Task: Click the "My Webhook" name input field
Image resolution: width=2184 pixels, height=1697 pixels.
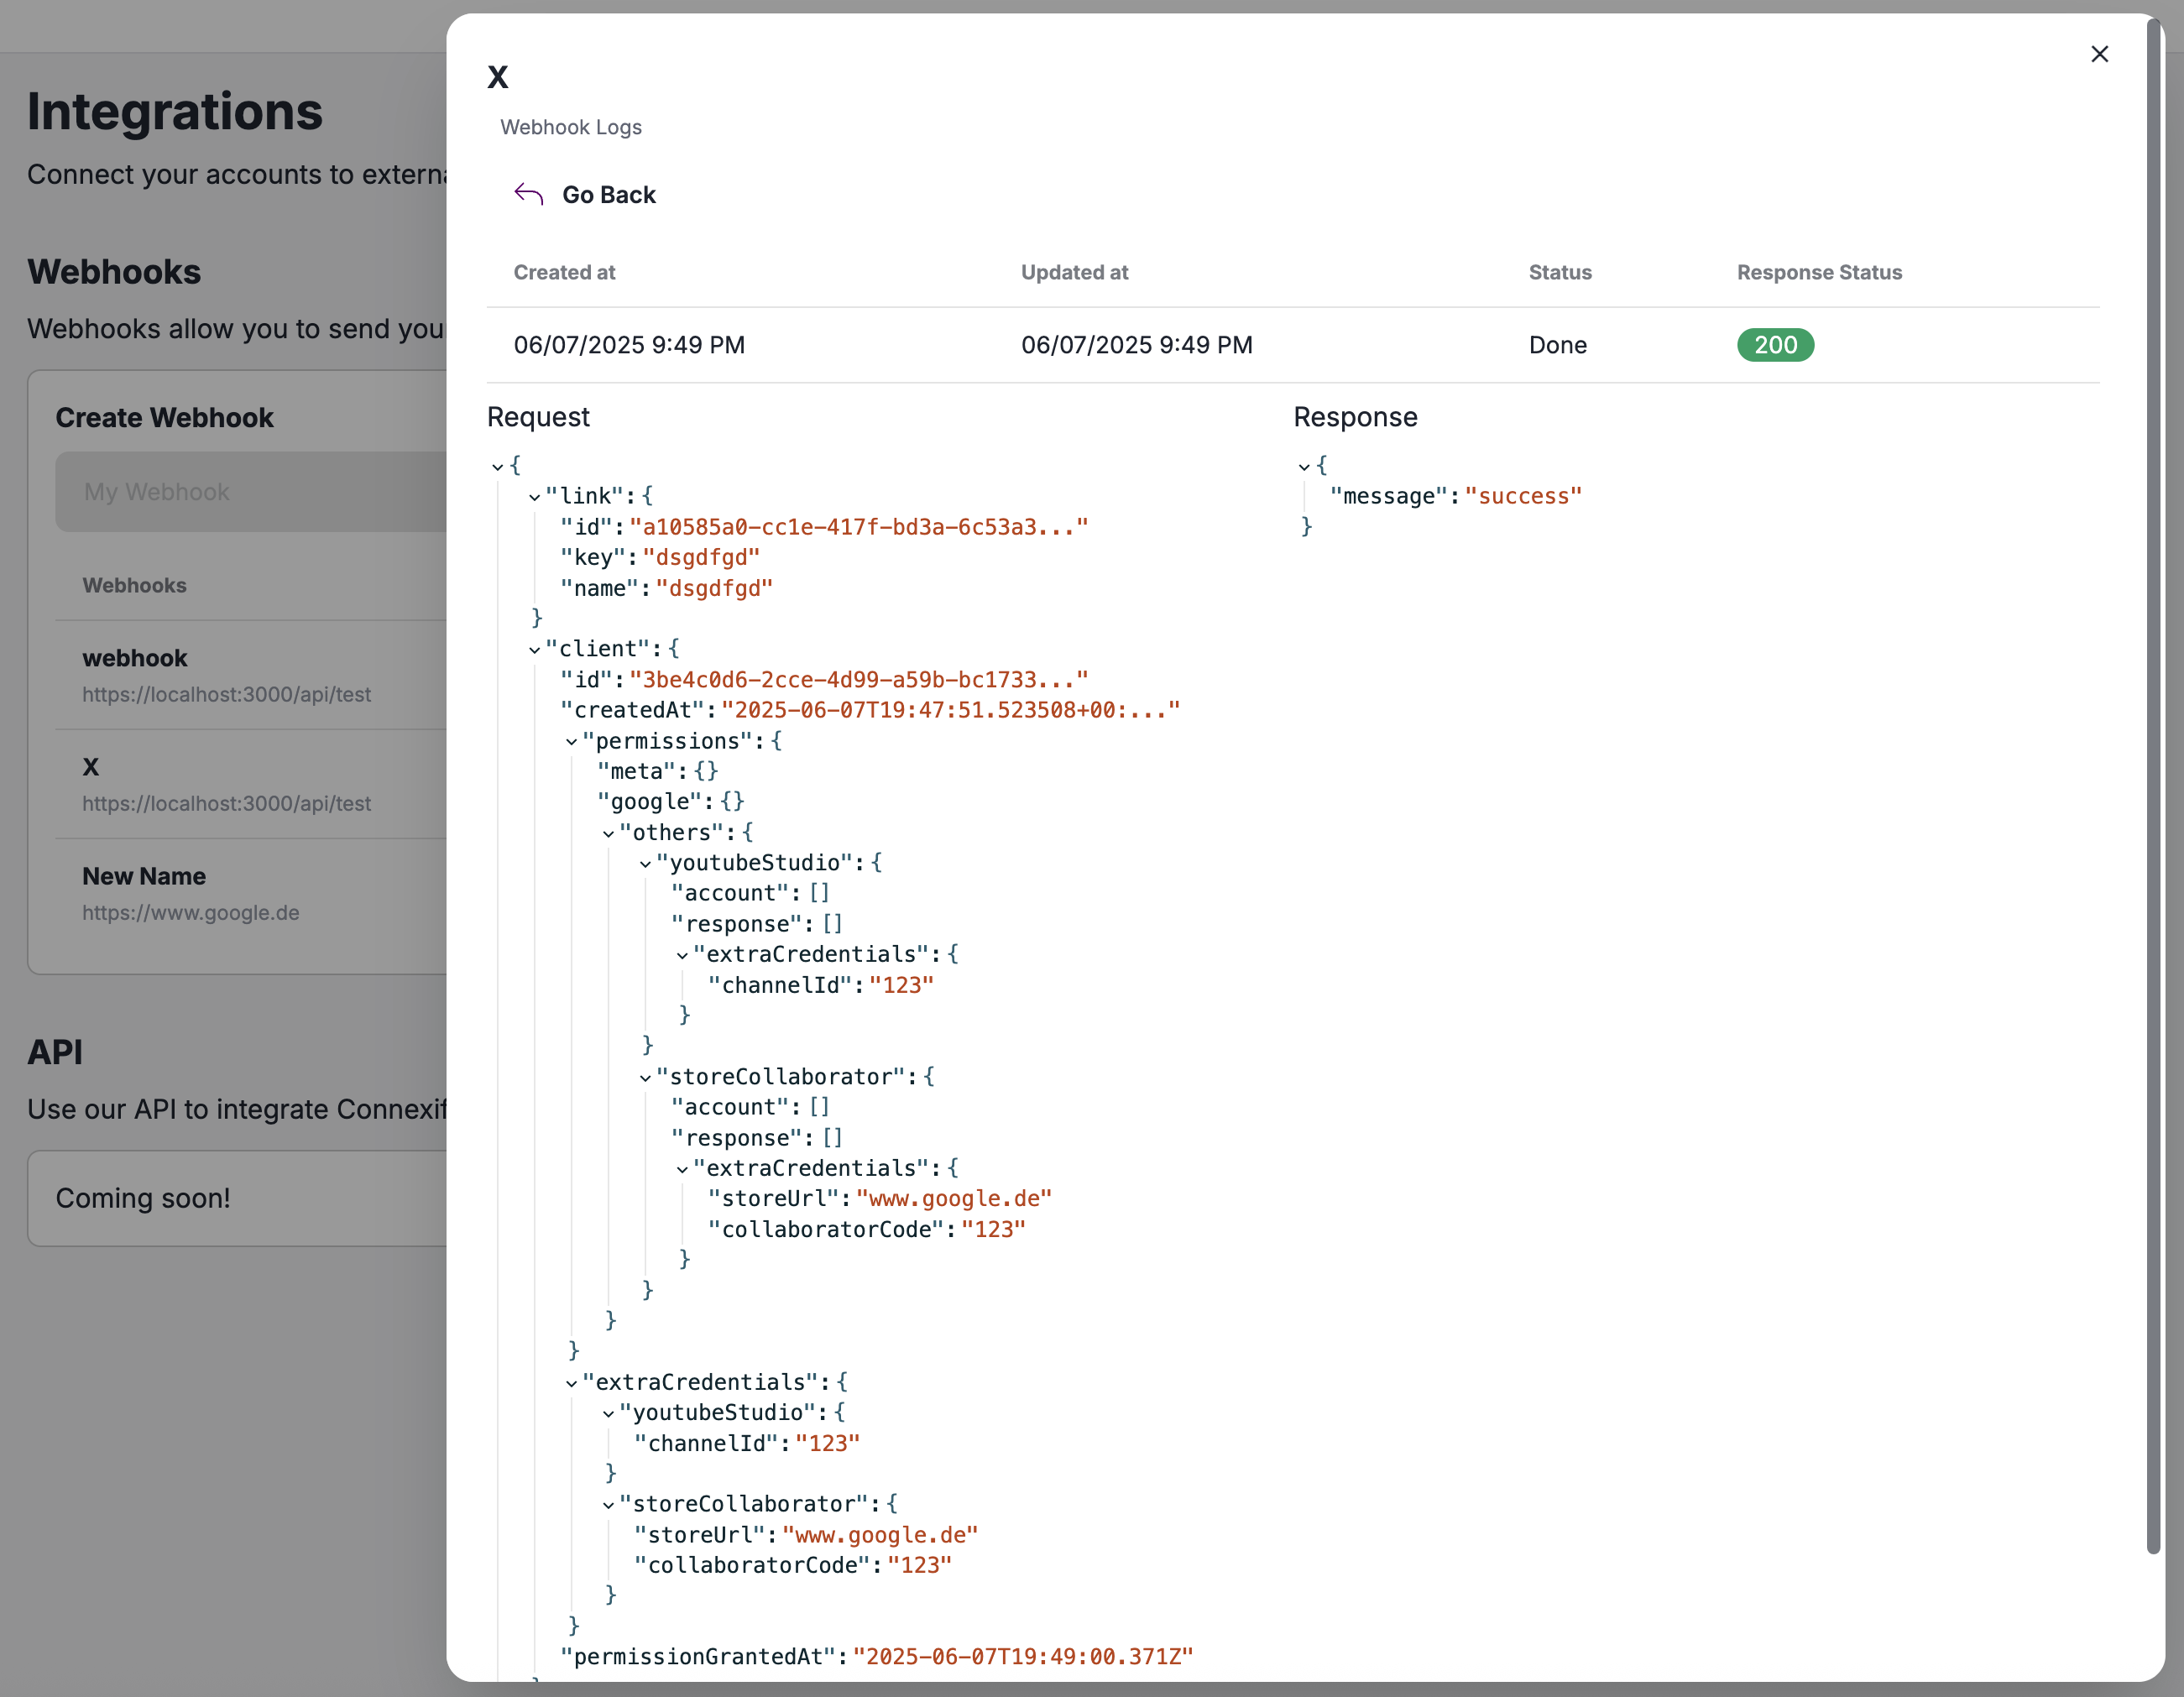Action: (x=250, y=491)
